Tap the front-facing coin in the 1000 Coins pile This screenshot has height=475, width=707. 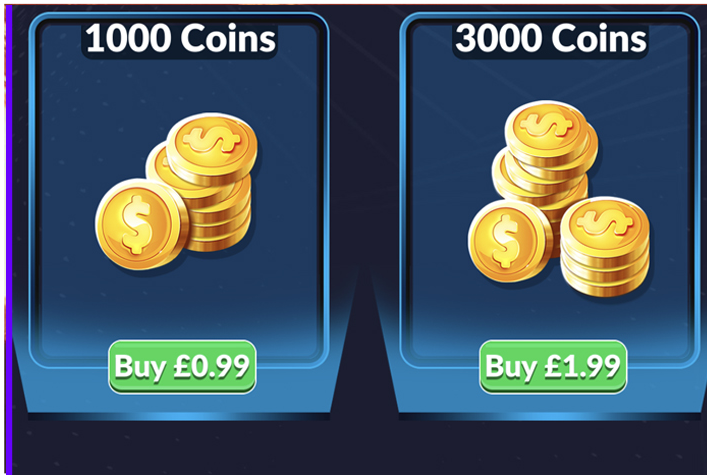(x=141, y=224)
